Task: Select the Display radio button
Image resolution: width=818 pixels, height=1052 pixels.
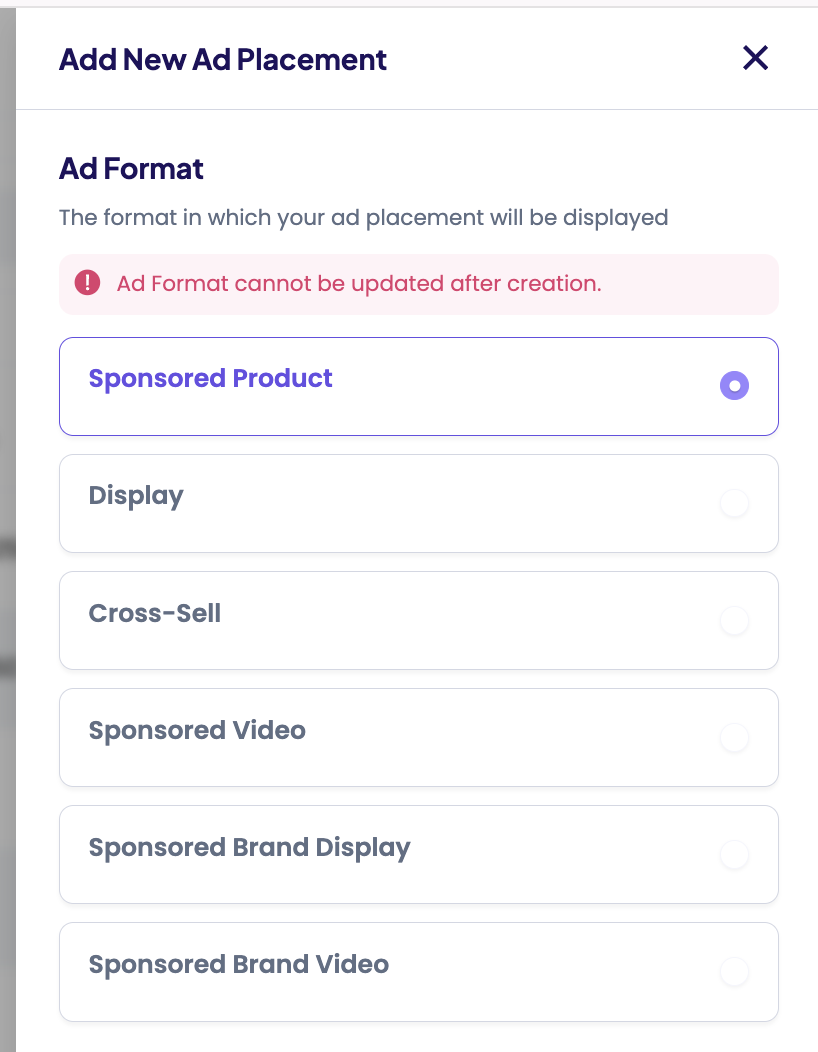Action: [734, 503]
